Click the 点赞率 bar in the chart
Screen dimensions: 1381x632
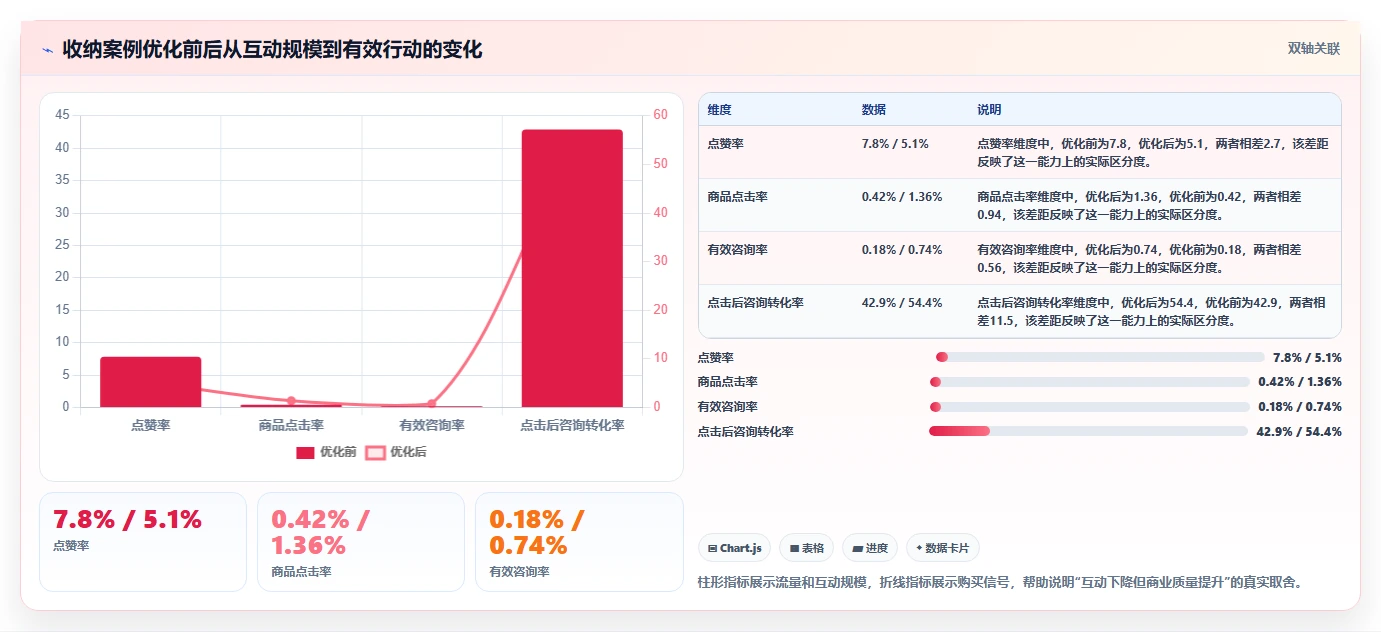tap(151, 382)
